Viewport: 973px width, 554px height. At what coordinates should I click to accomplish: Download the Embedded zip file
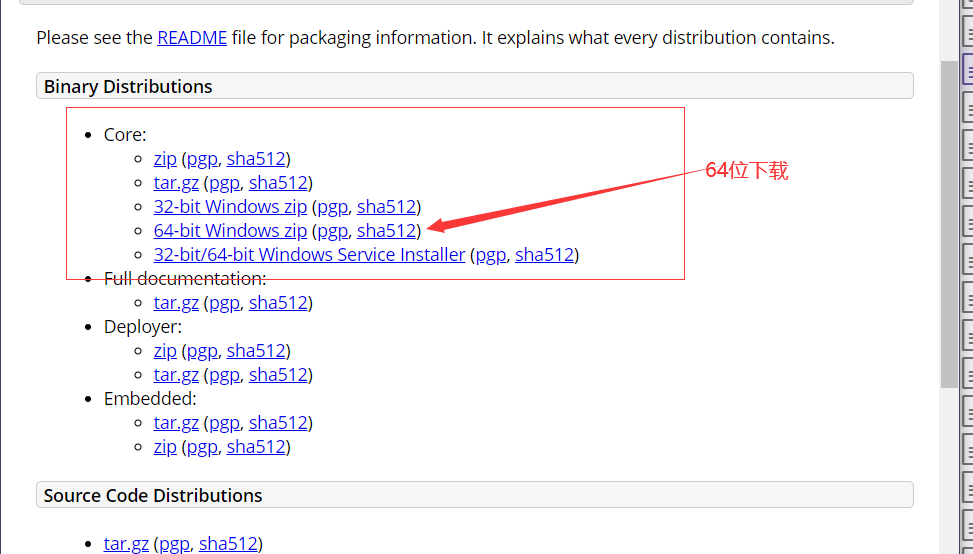[165, 447]
